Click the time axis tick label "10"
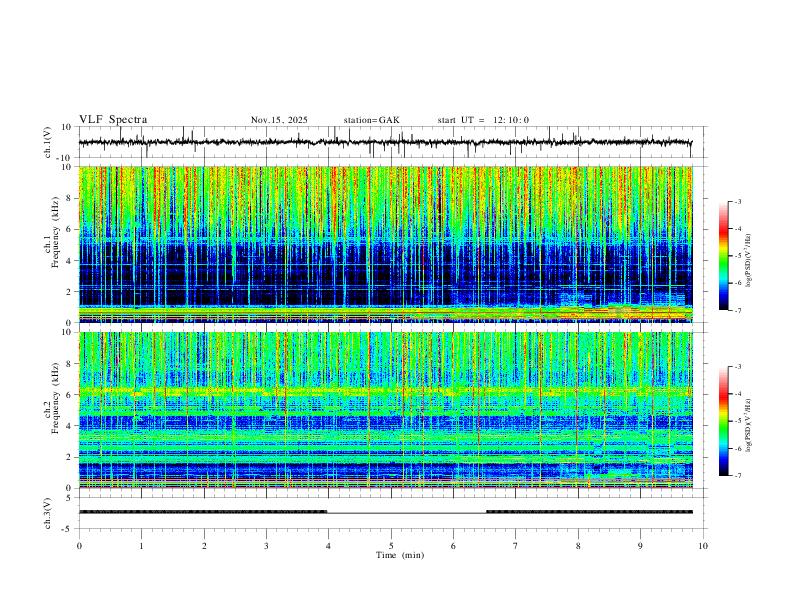Image resolution: width=792 pixels, height=612 pixels. coord(703,546)
